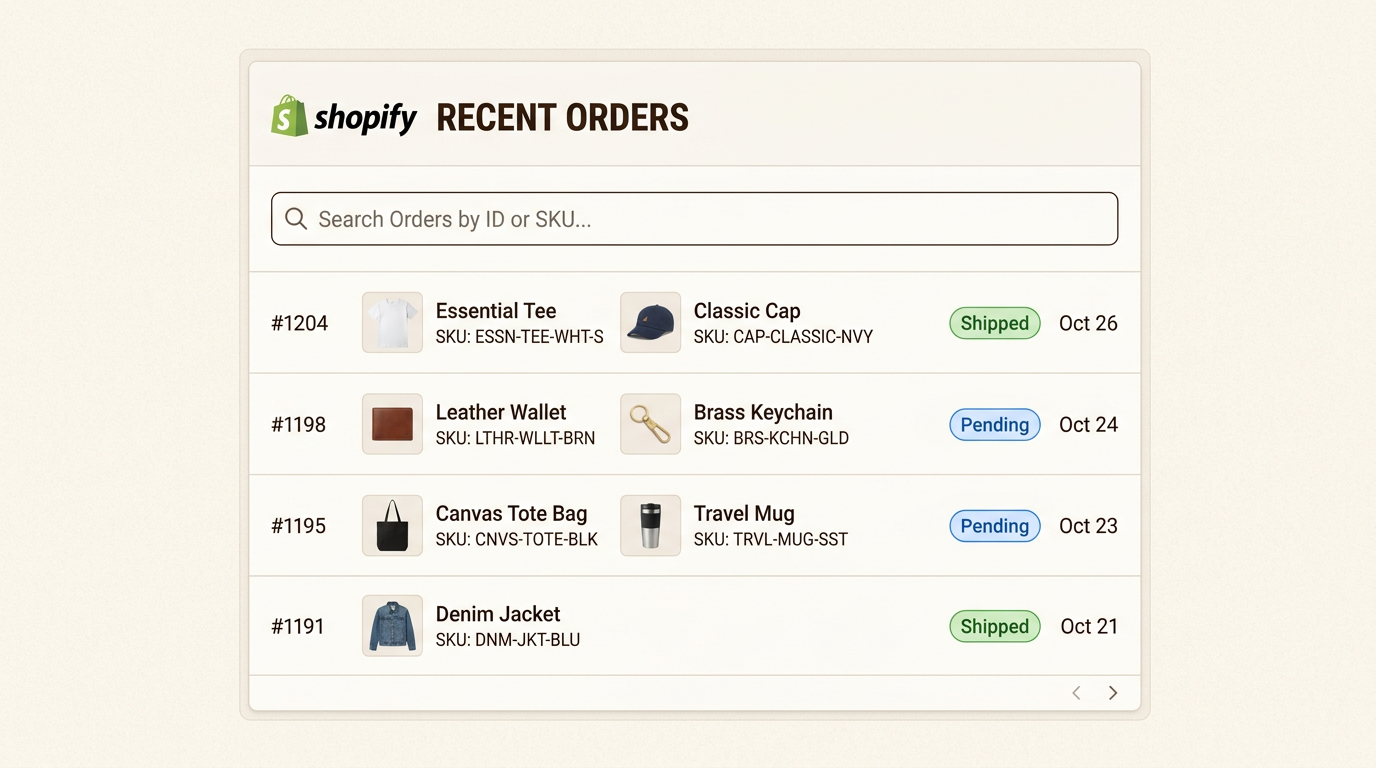The width and height of the screenshot is (1376, 768).
Task: Open order #1198
Action: 299,424
